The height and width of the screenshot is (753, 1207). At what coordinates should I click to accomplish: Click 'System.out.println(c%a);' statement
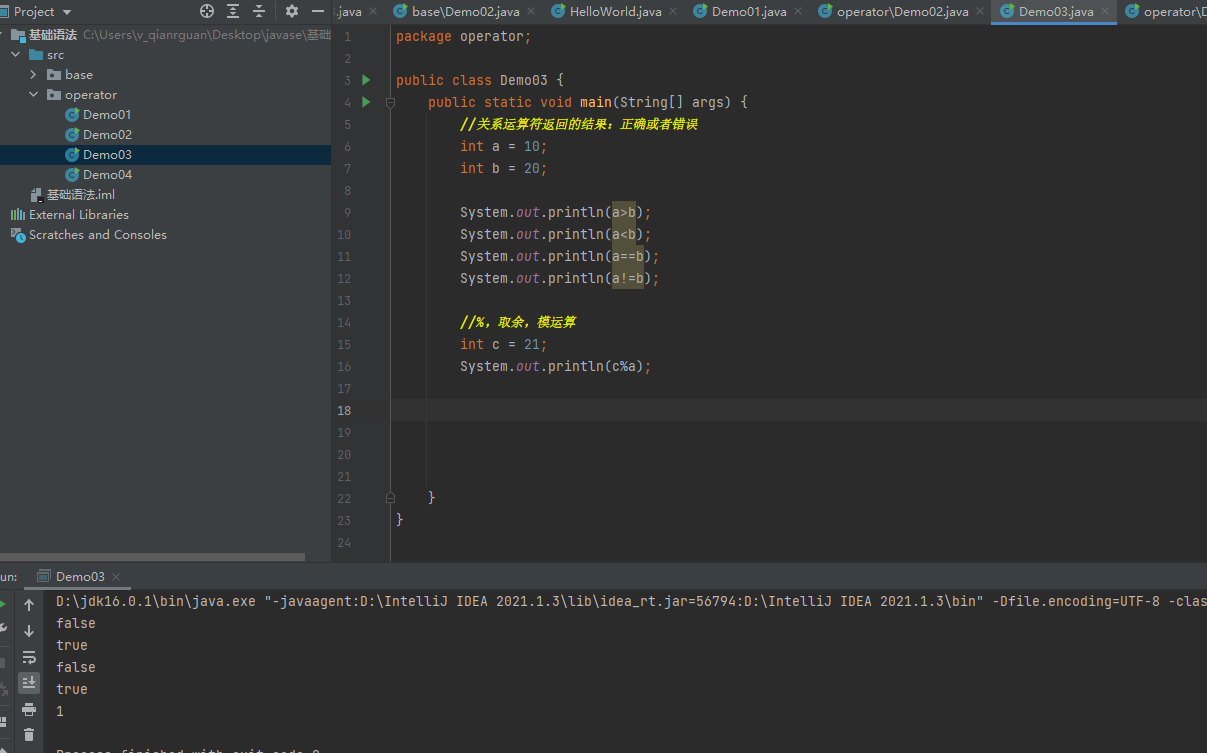pyautogui.click(x=556, y=366)
